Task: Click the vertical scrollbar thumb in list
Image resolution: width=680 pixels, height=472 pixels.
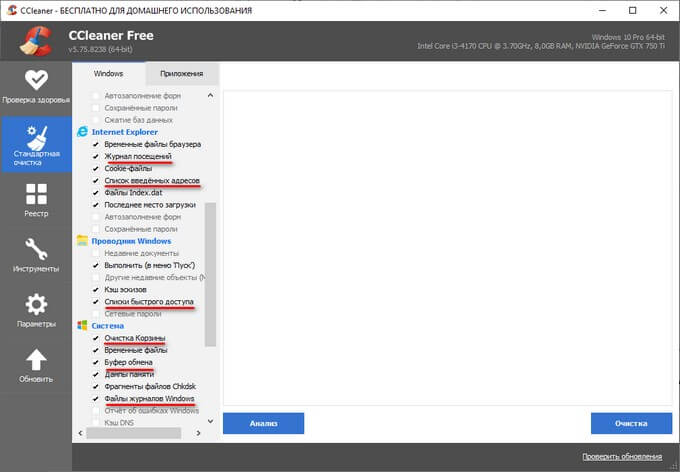Action: [210, 274]
